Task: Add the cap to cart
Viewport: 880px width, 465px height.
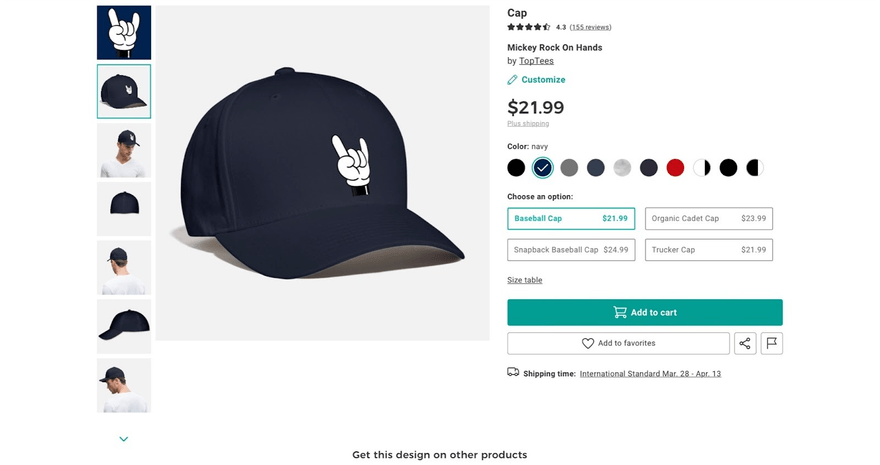Action: coord(644,312)
